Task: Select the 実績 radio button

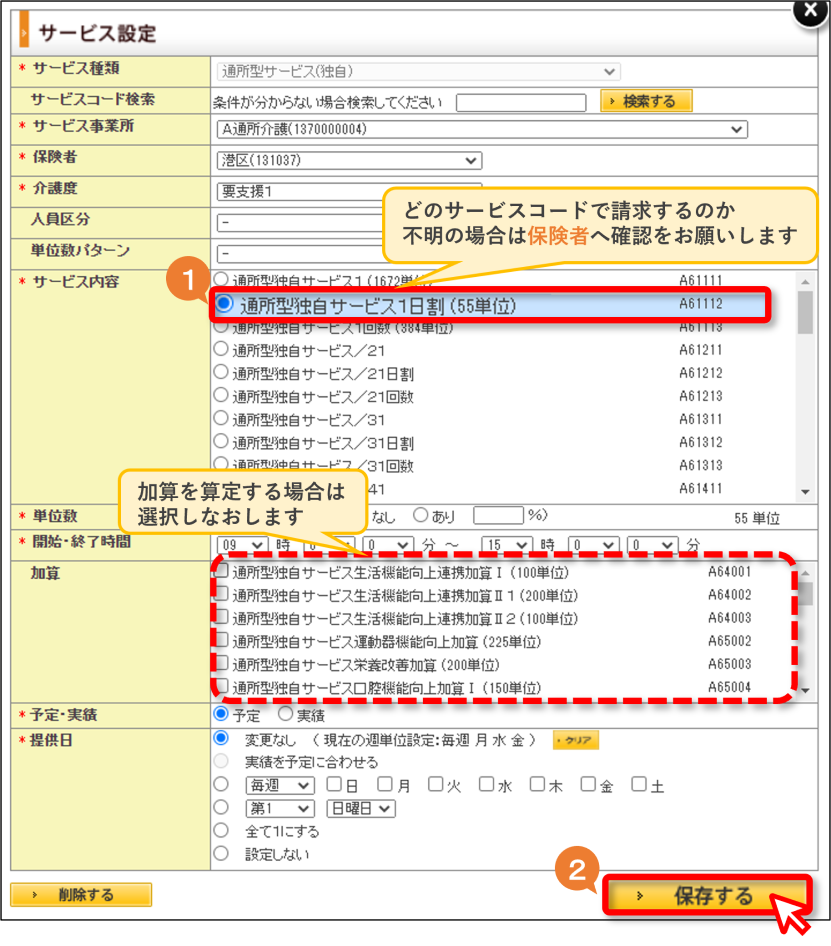Action: tap(285, 714)
